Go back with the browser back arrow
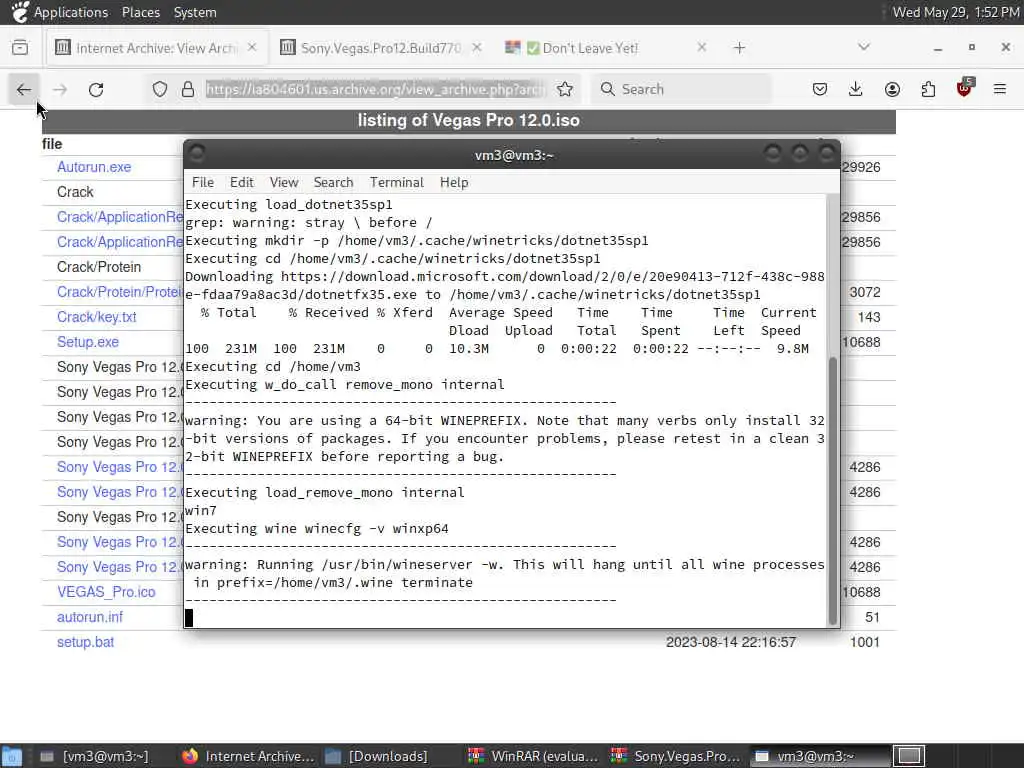This screenshot has height=768, width=1024. (x=24, y=89)
